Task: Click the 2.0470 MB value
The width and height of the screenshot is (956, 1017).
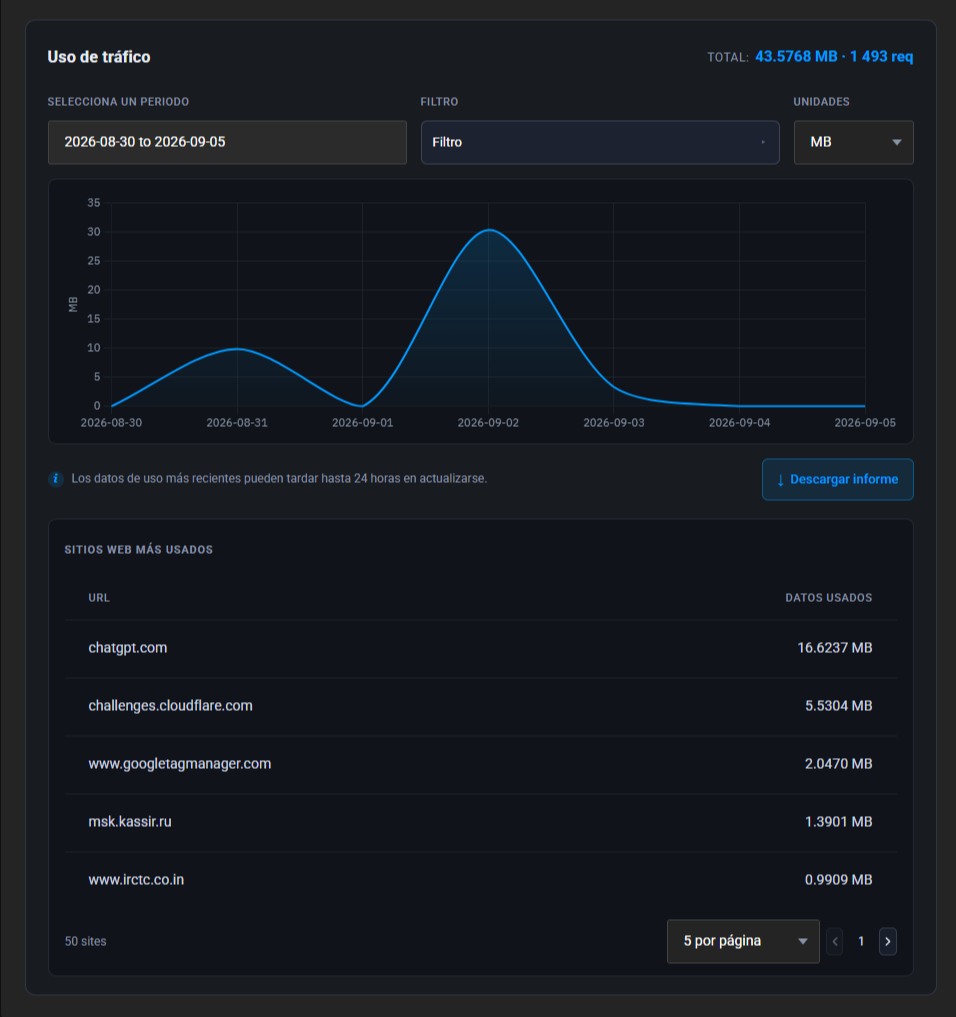Action: (x=839, y=763)
